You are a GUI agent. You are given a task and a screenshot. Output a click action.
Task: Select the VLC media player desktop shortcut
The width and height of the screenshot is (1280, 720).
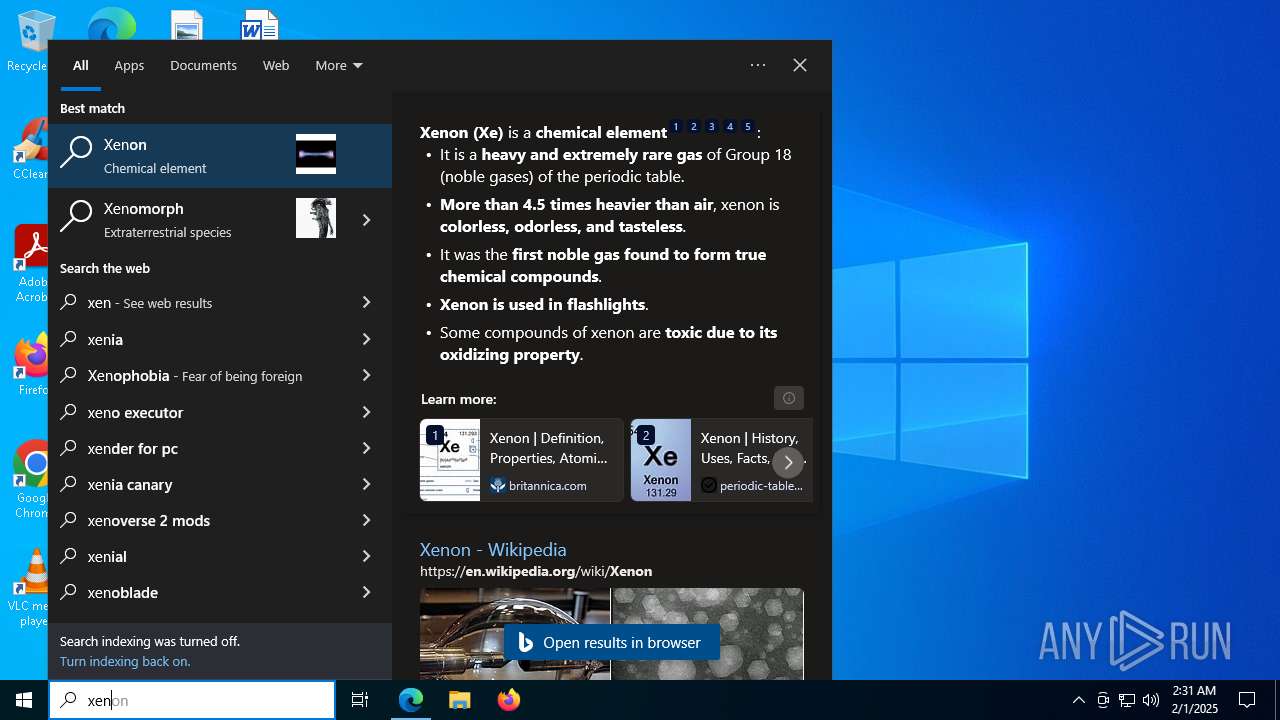point(30,588)
